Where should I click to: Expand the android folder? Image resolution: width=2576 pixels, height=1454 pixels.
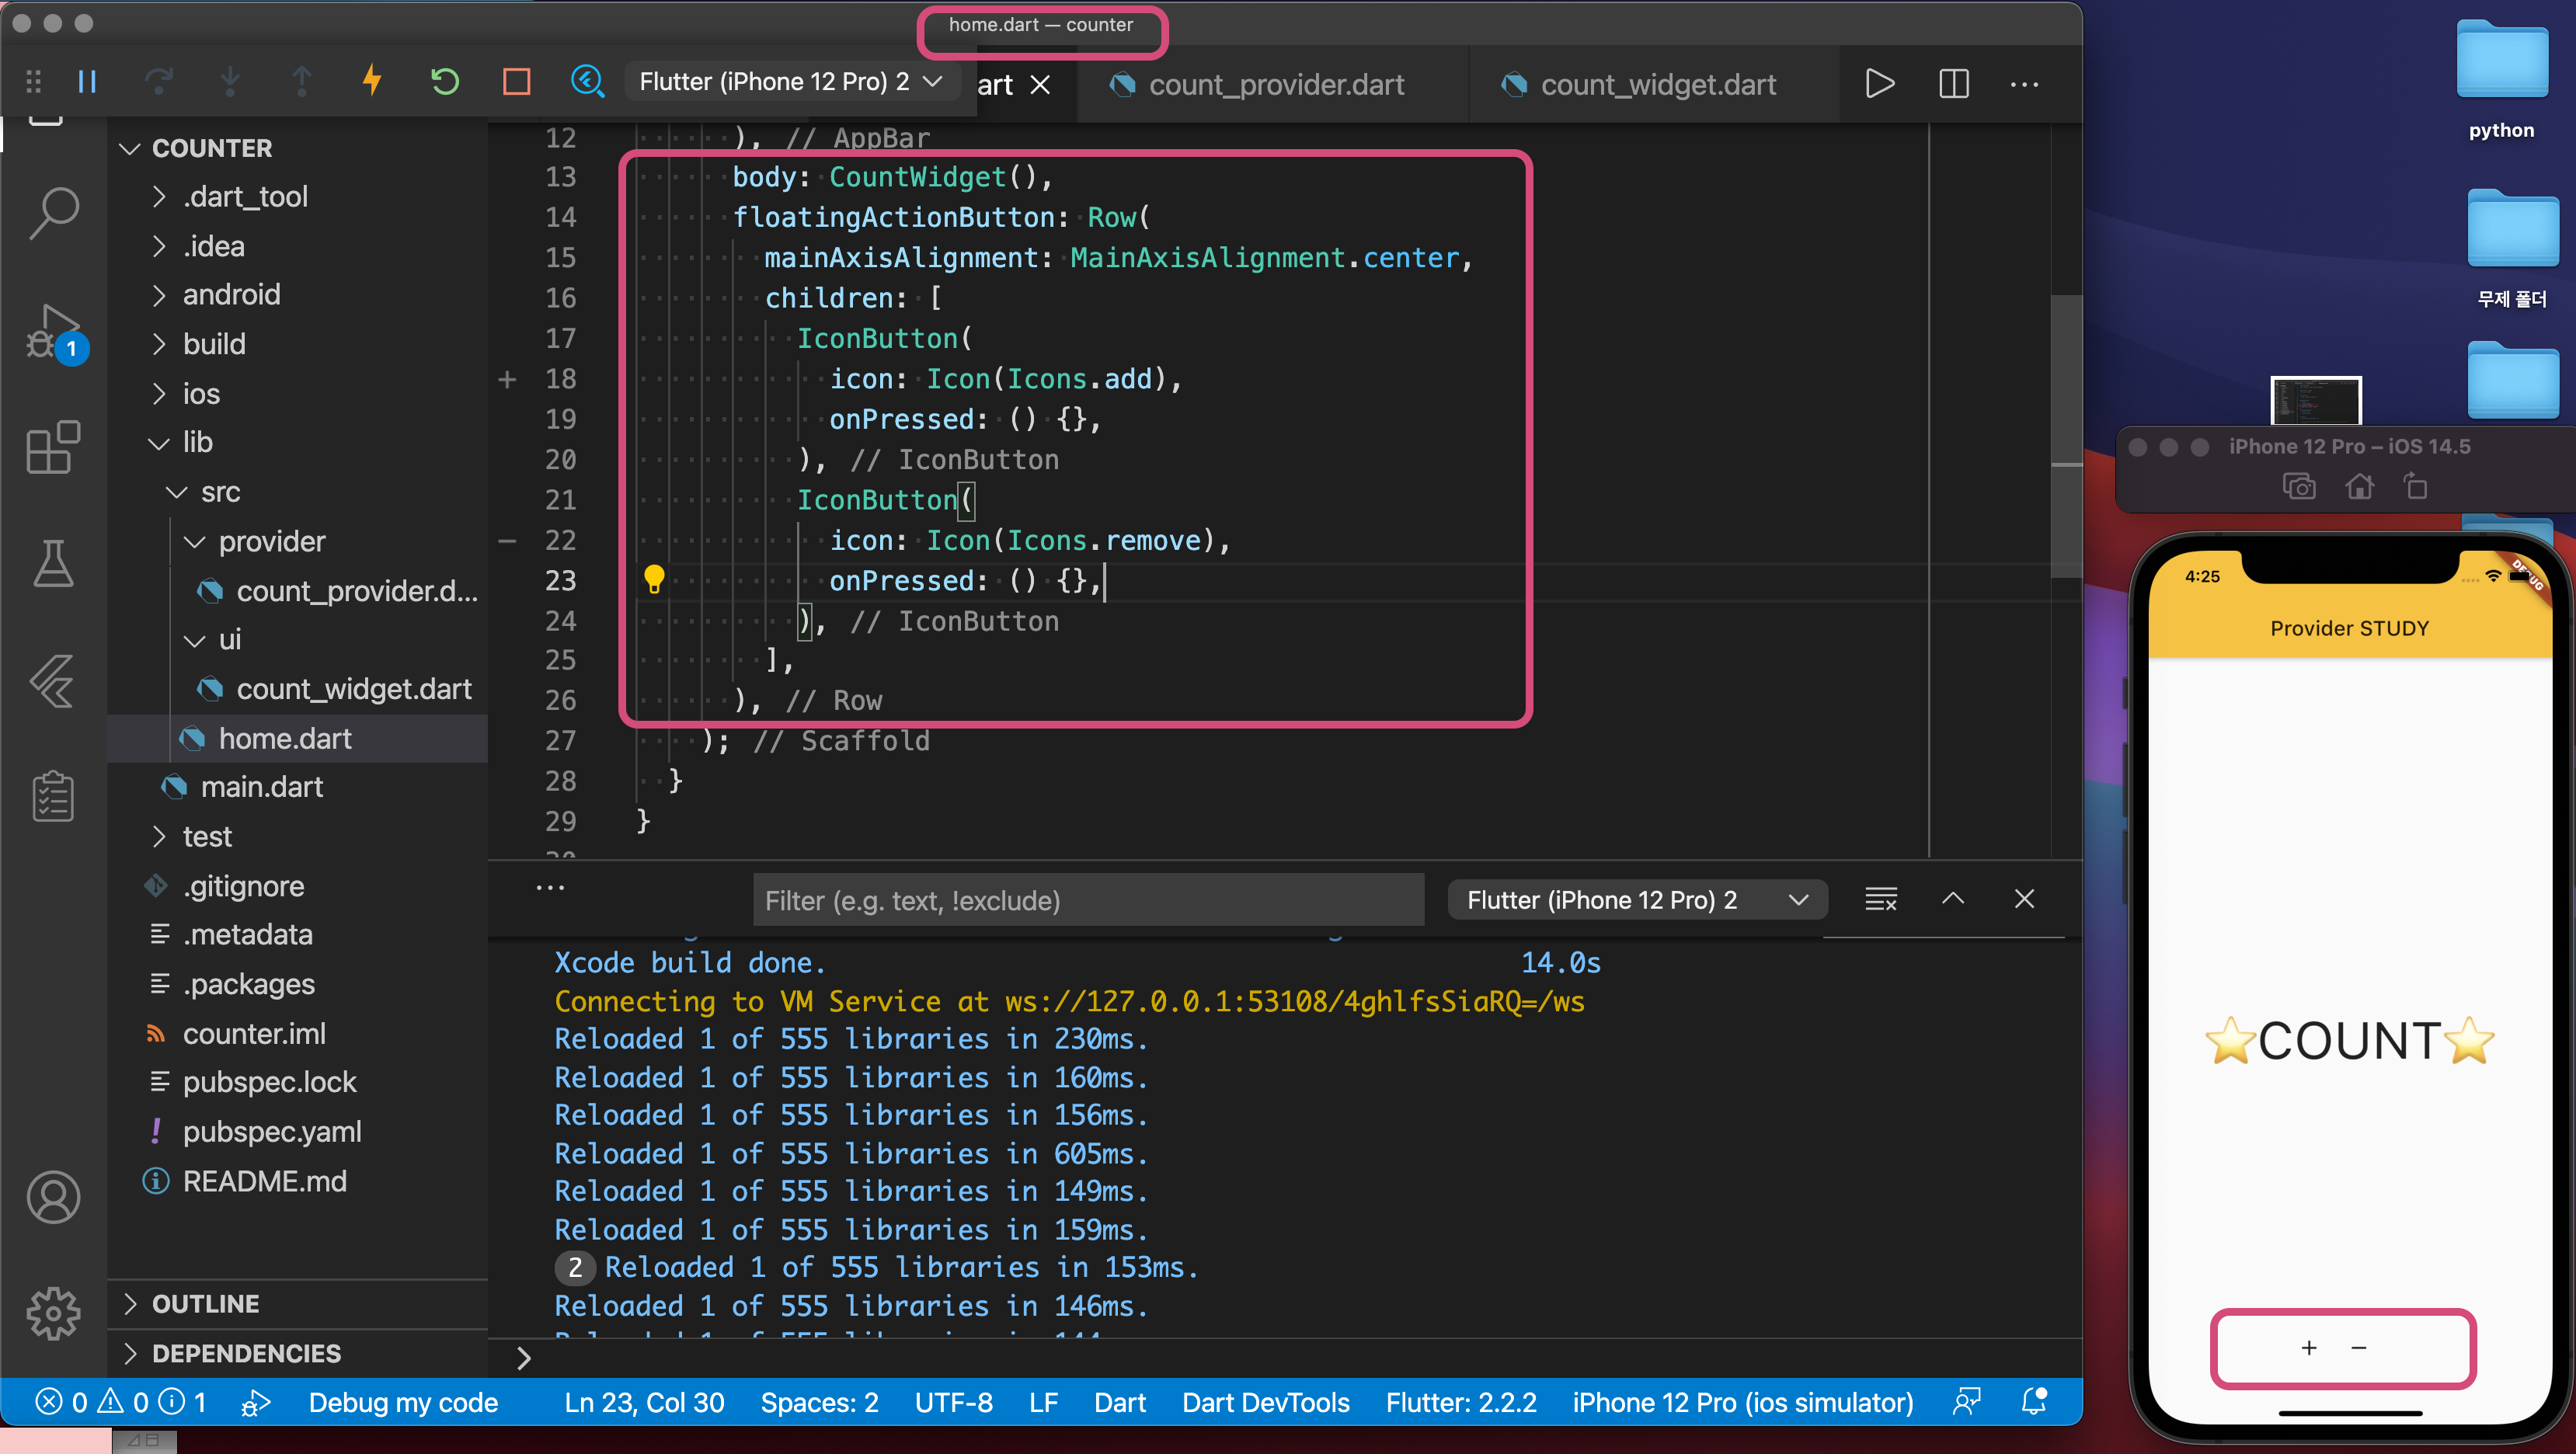coord(230,294)
